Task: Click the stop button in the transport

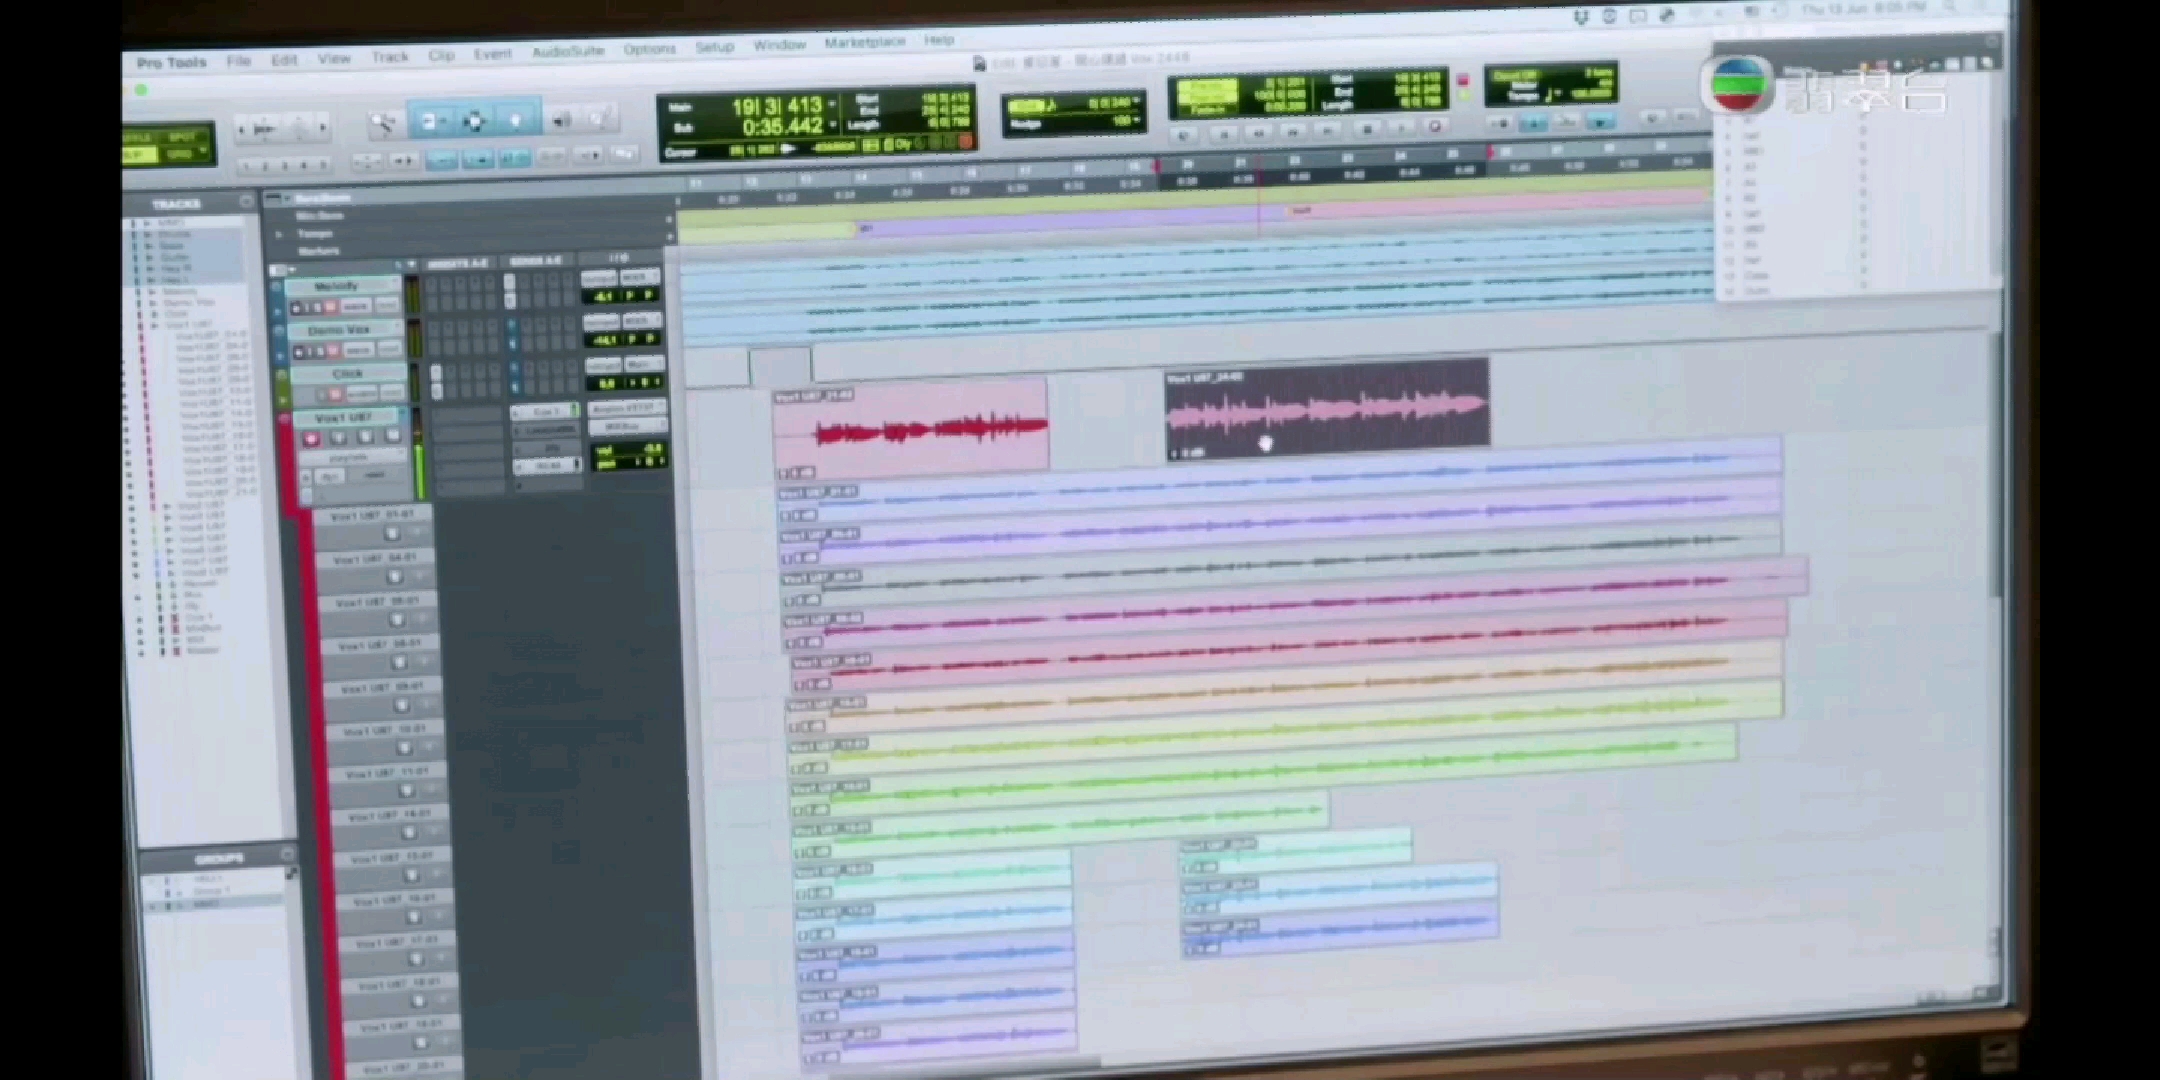Action: coord(1367,129)
